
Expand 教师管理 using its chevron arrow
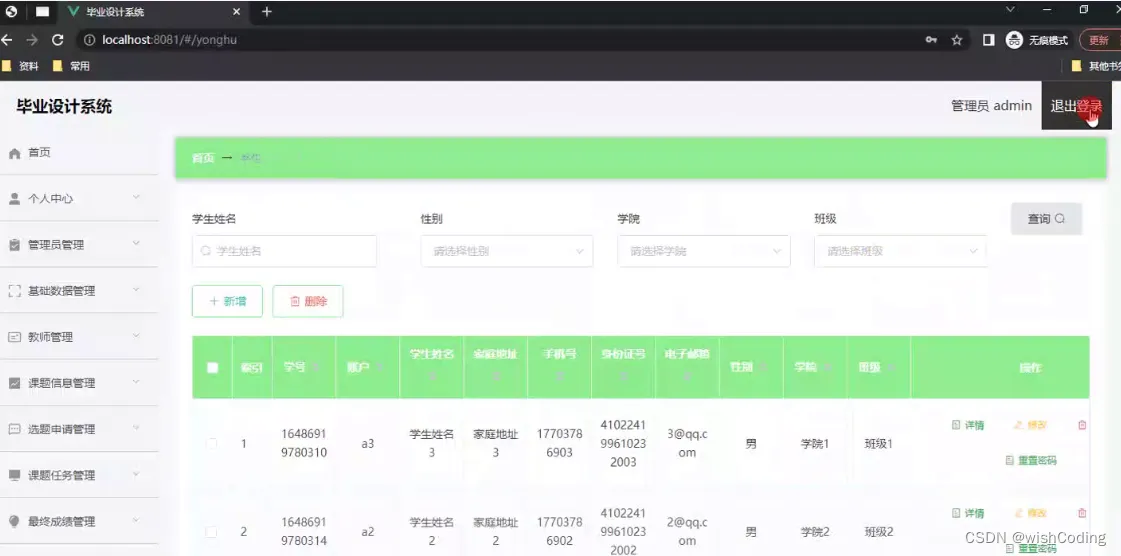[136, 336]
